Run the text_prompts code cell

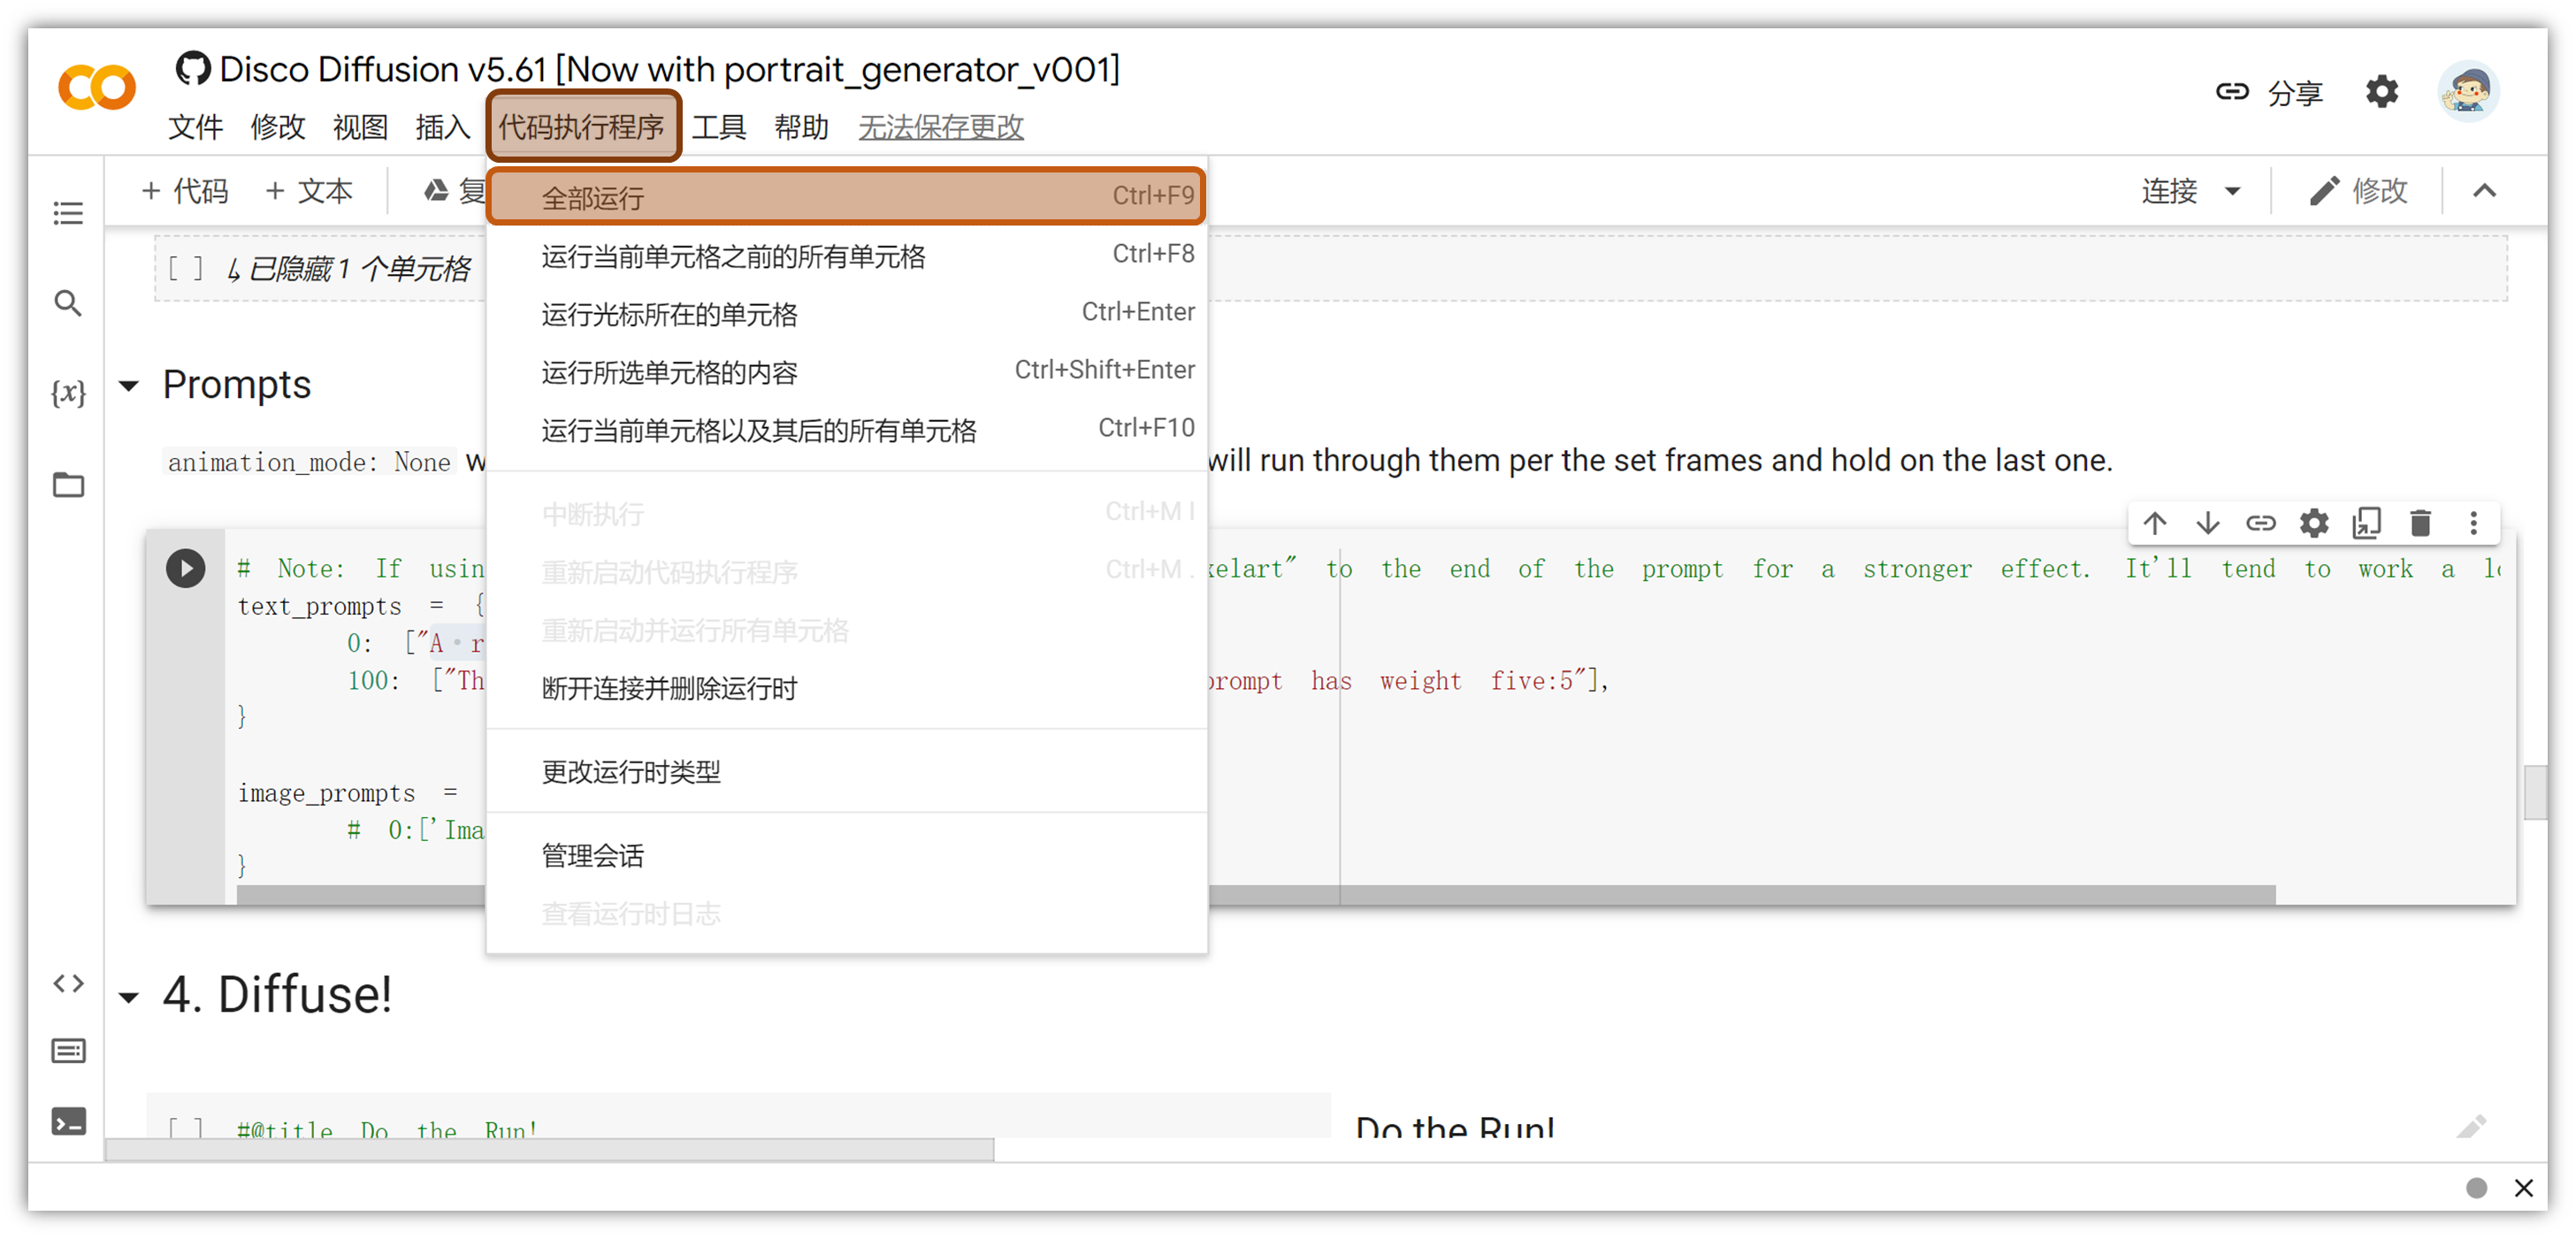point(185,568)
